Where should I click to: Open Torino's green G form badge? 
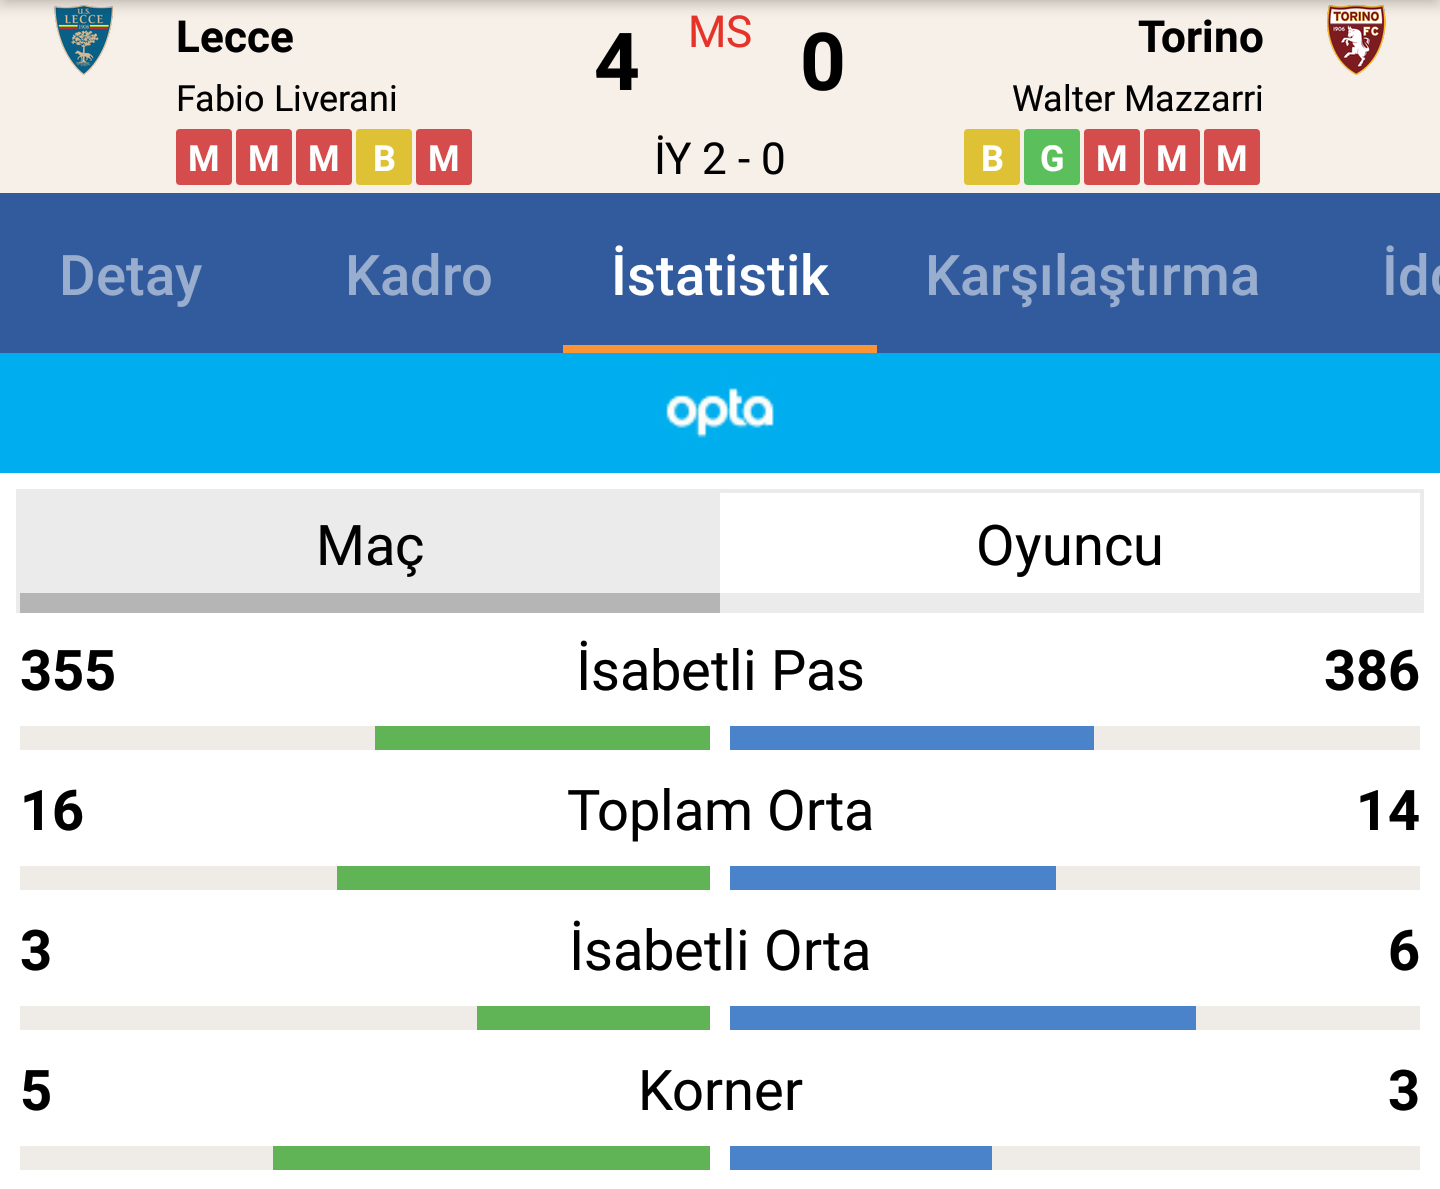(1052, 158)
